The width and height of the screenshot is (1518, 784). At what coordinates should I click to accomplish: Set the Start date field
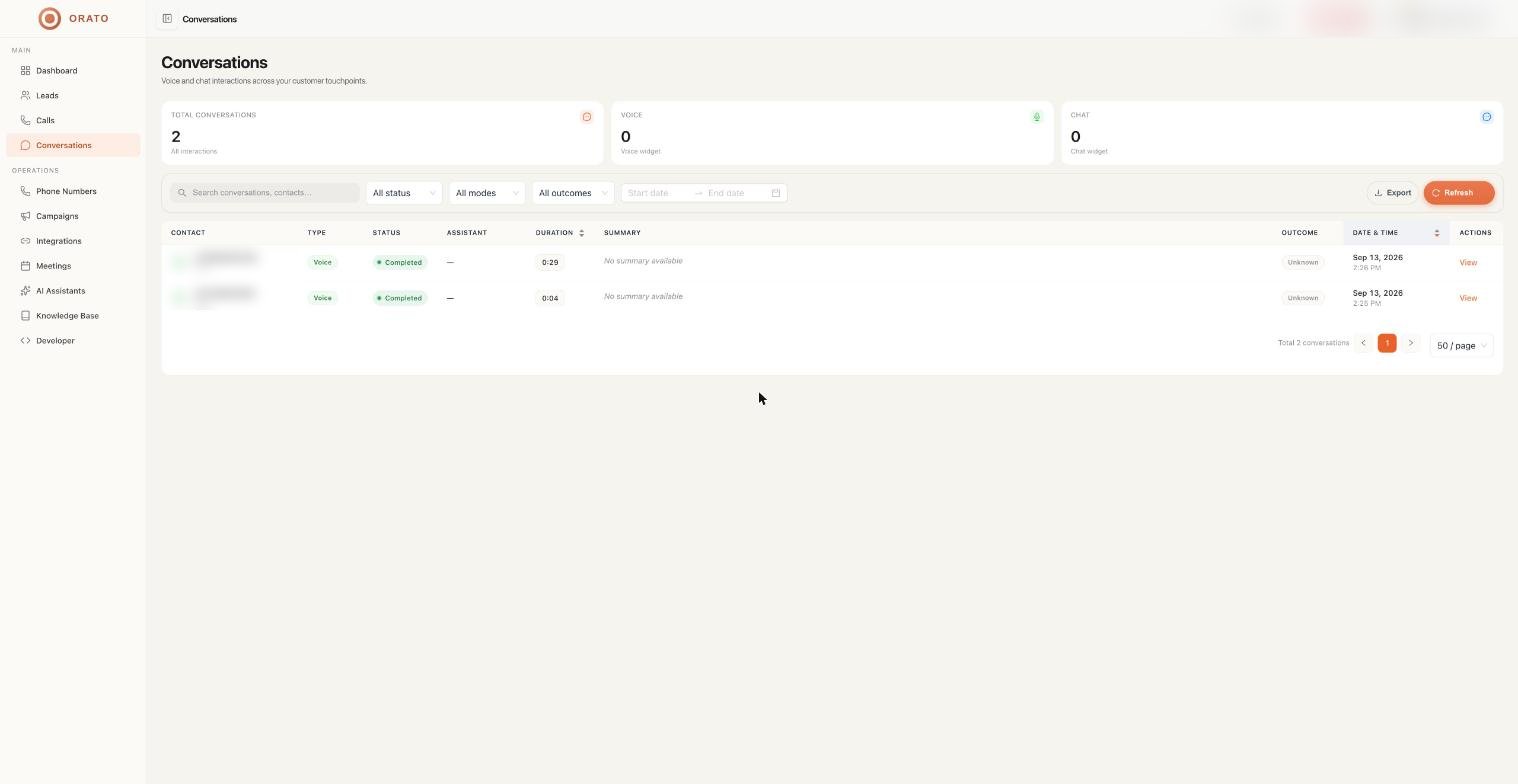pyautogui.click(x=657, y=193)
